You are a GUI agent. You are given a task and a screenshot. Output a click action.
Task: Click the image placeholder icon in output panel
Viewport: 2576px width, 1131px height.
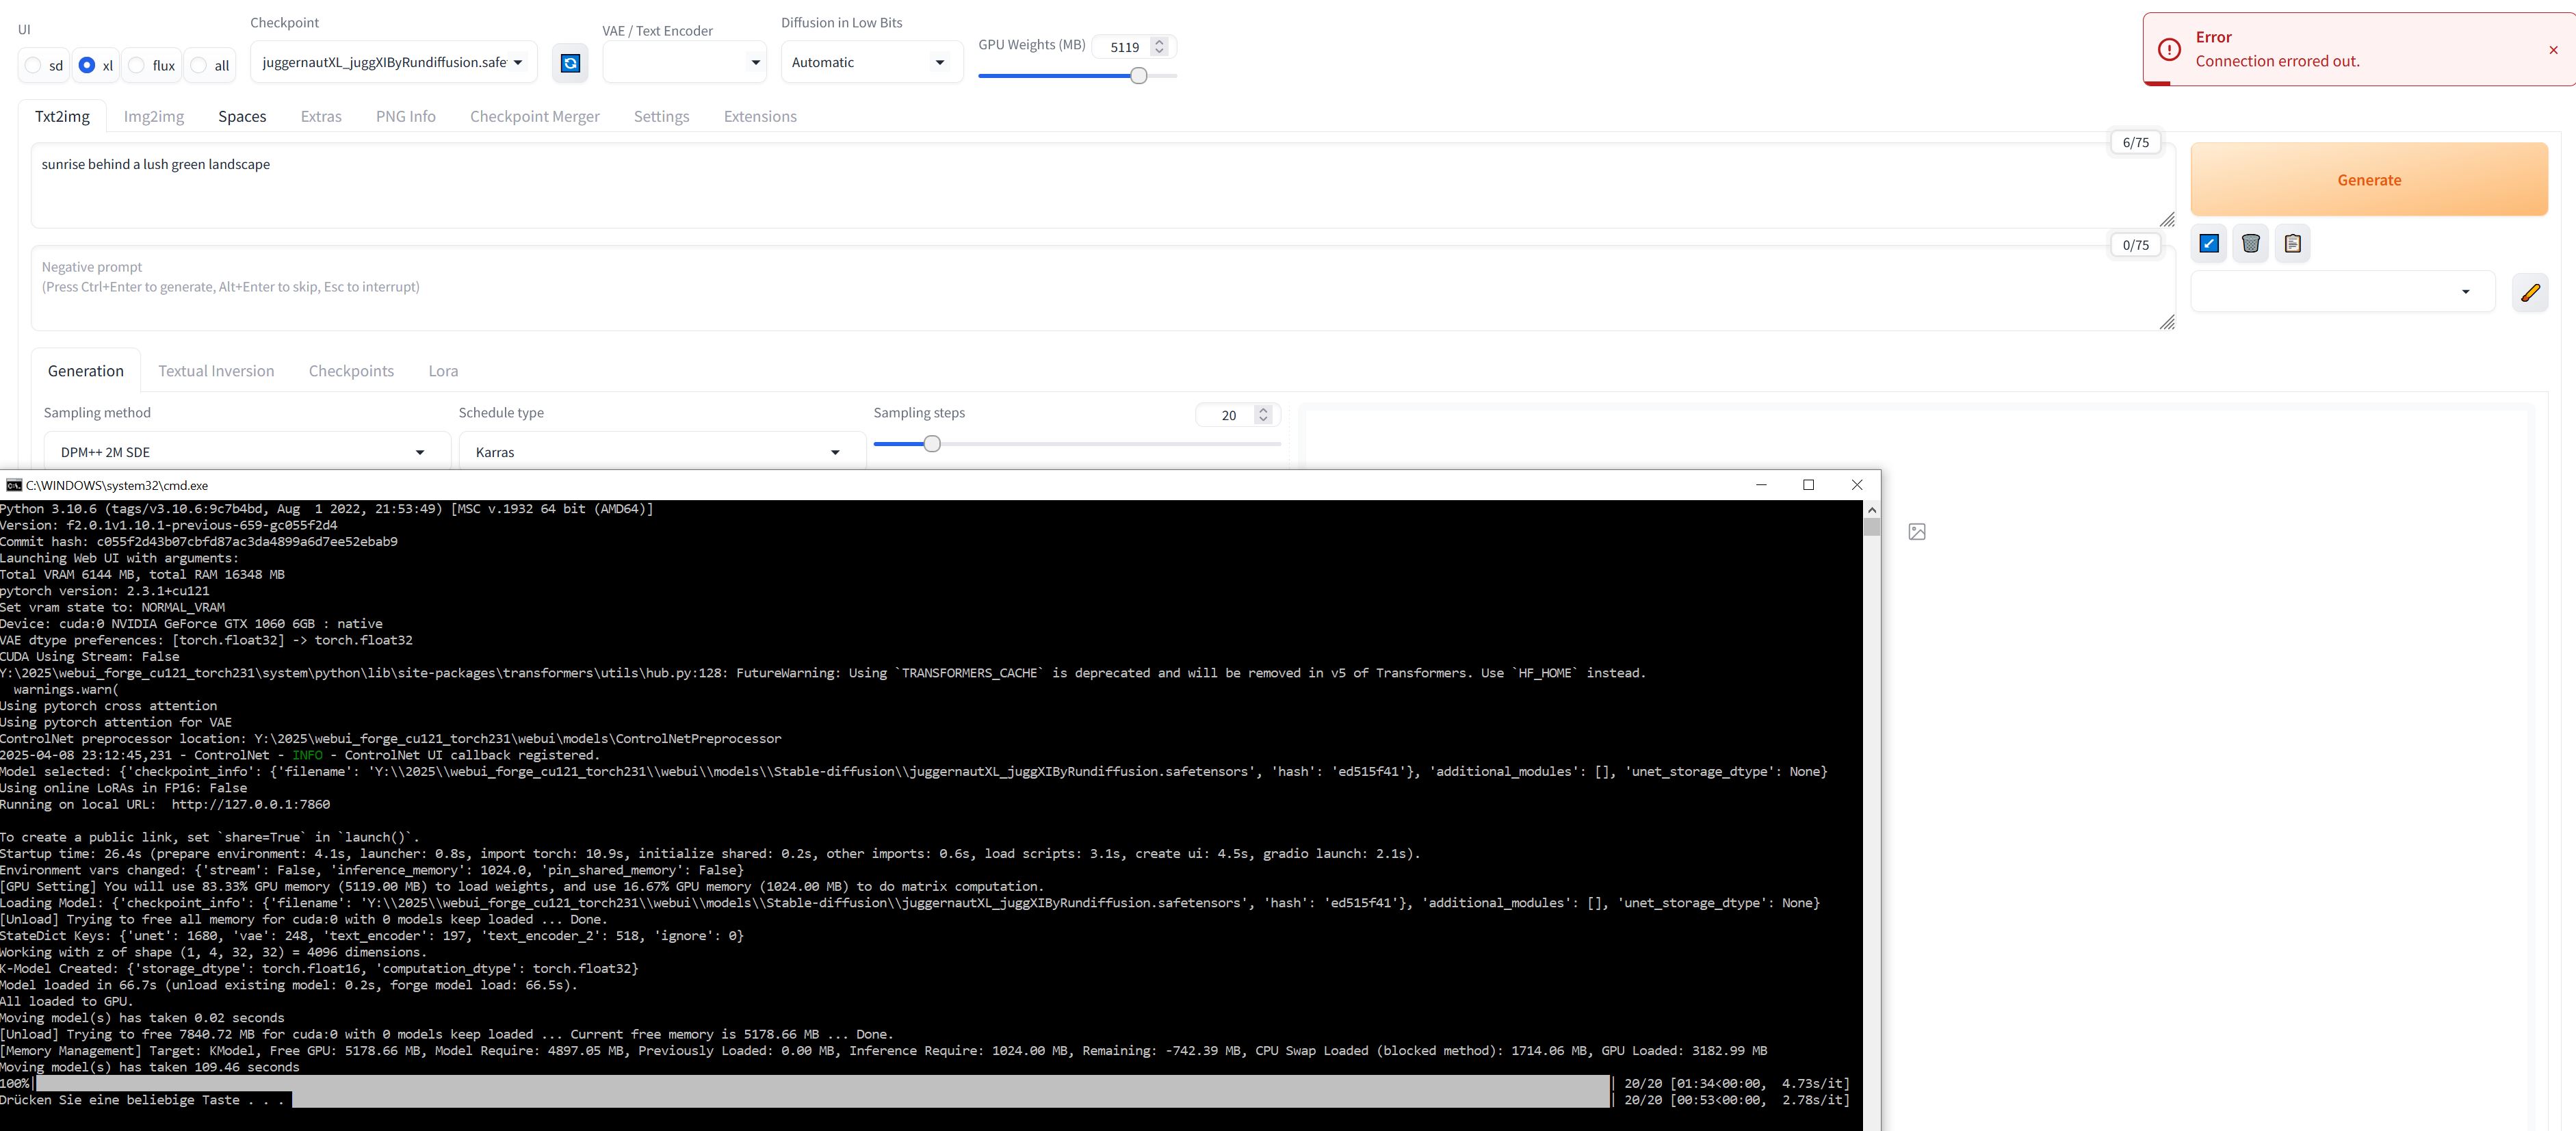[x=1916, y=532]
